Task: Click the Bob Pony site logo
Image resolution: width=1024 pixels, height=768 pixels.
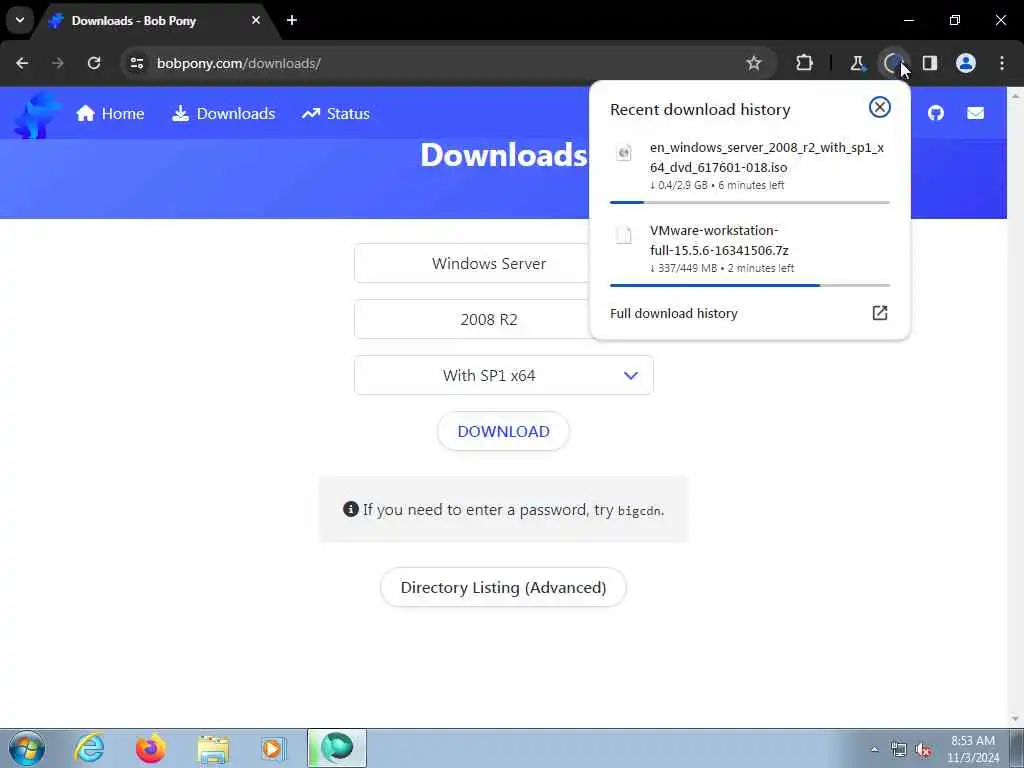Action: click(36, 114)
